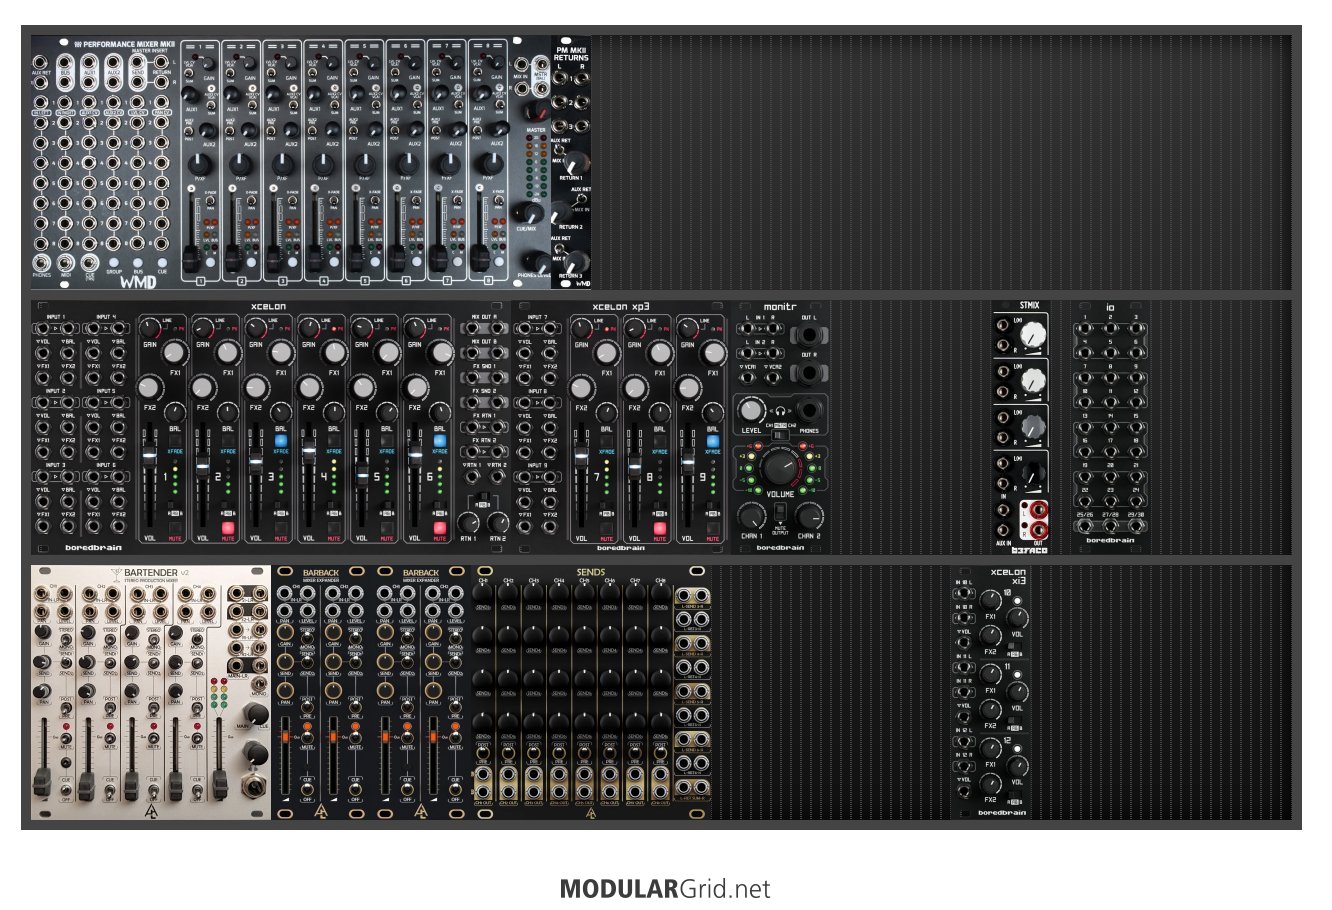Screen dimensions: 1332x910
Task: Turn the Monitr CHAN 2 knob
Action: point(808,516)
